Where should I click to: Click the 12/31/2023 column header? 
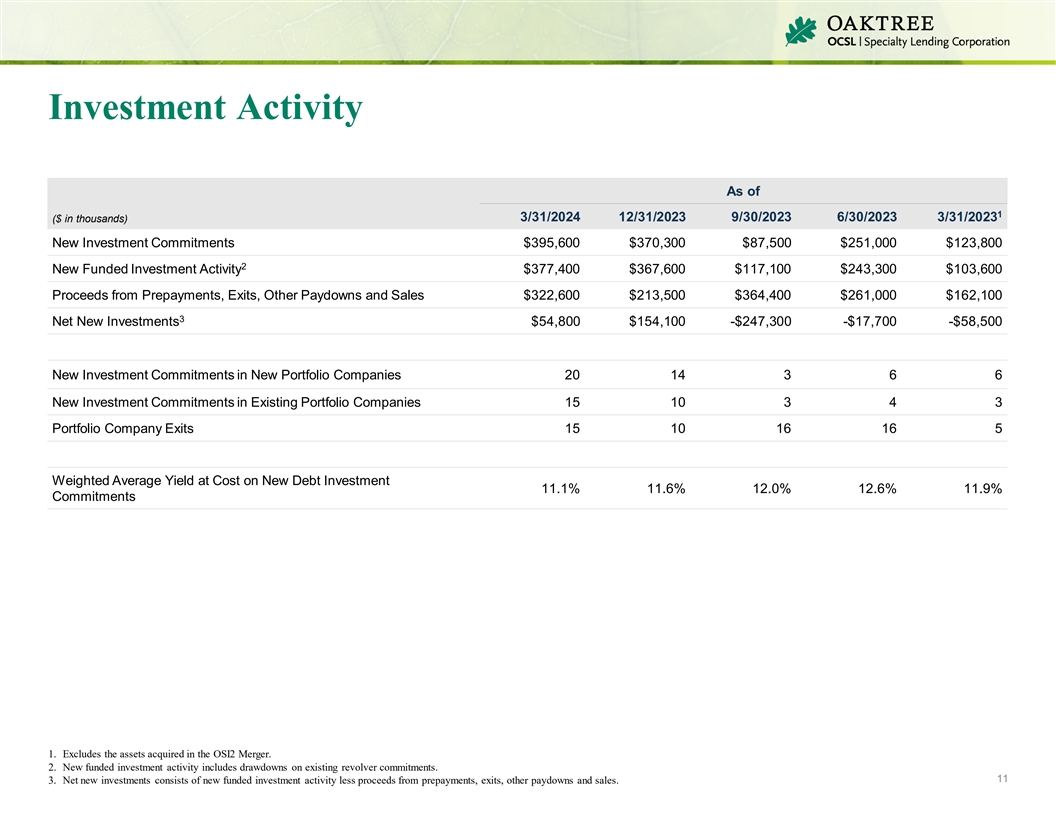(x=651, y=217)
